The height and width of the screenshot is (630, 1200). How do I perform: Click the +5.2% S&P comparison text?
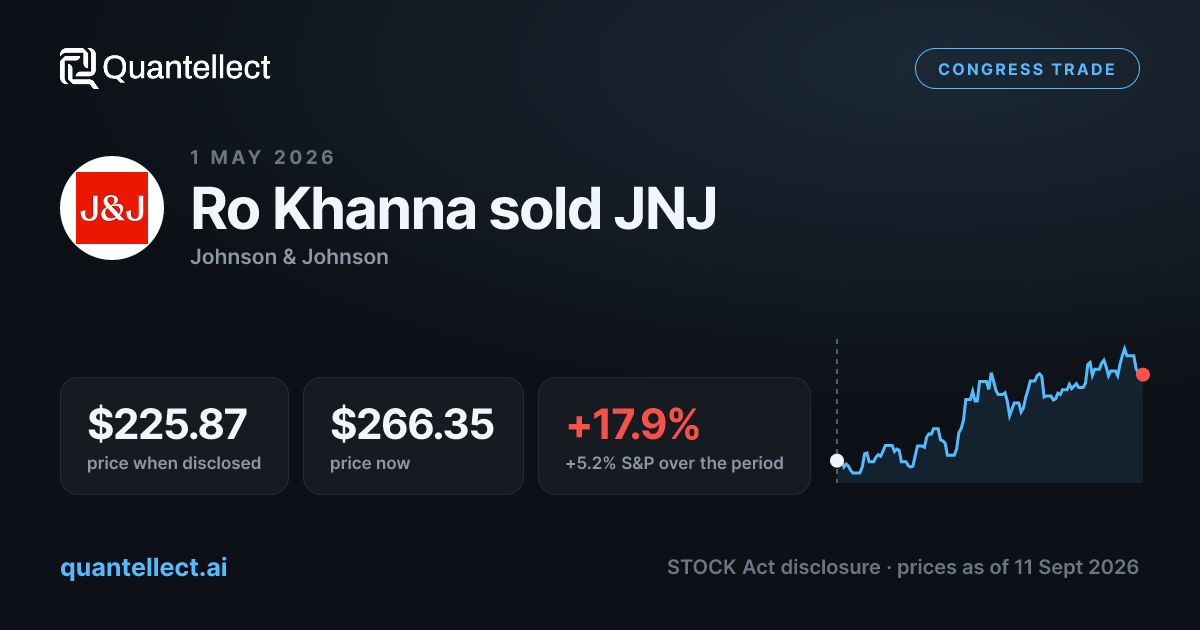pyautogui.click(x=674, y=463)
